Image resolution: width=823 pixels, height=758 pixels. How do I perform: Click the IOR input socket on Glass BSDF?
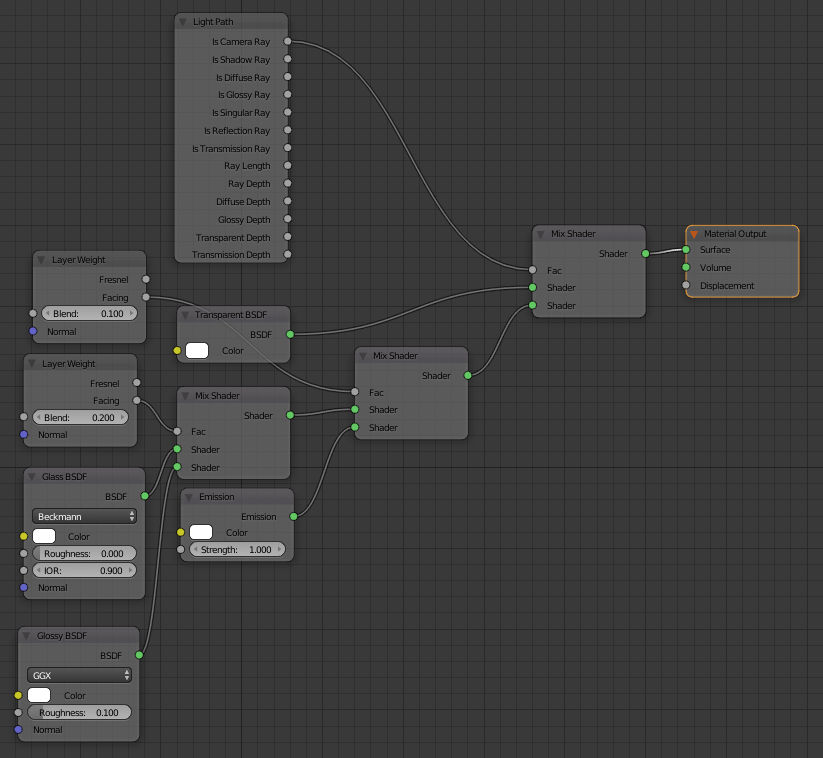tap(24, 571)
